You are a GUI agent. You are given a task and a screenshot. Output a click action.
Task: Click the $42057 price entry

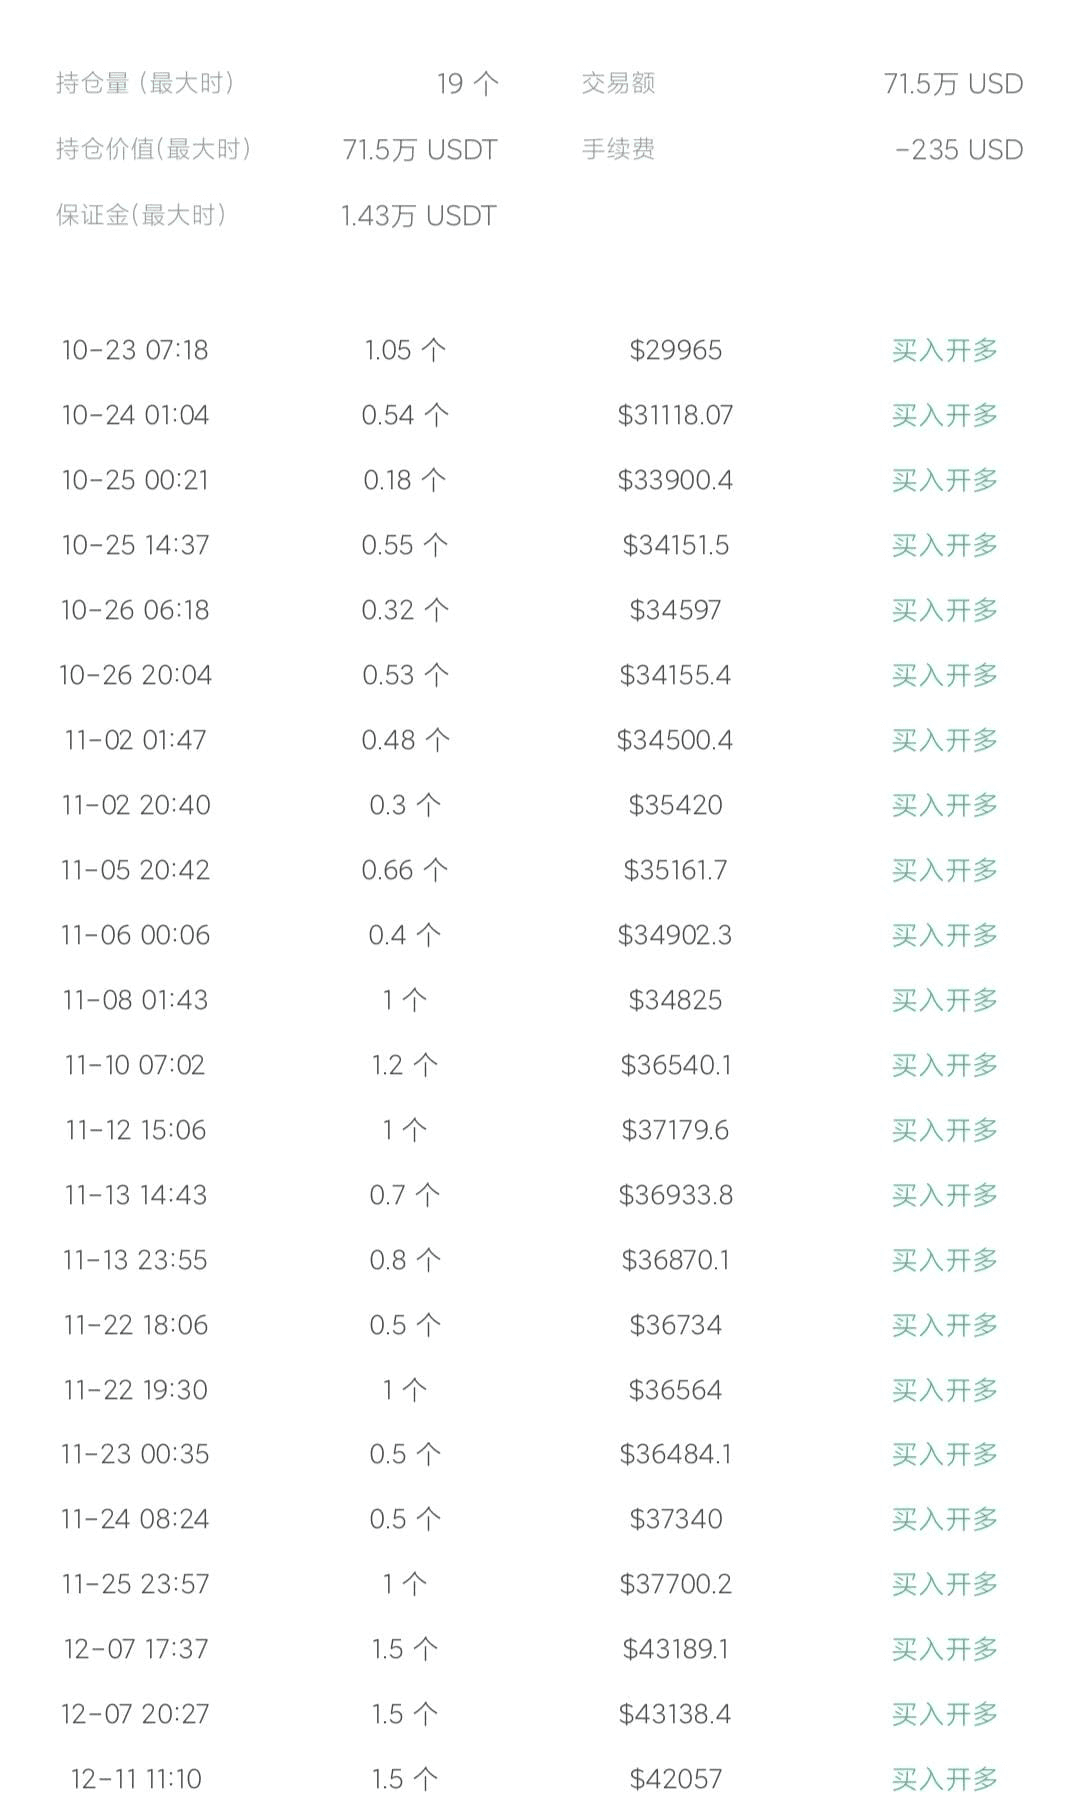tap(675, 1779)
